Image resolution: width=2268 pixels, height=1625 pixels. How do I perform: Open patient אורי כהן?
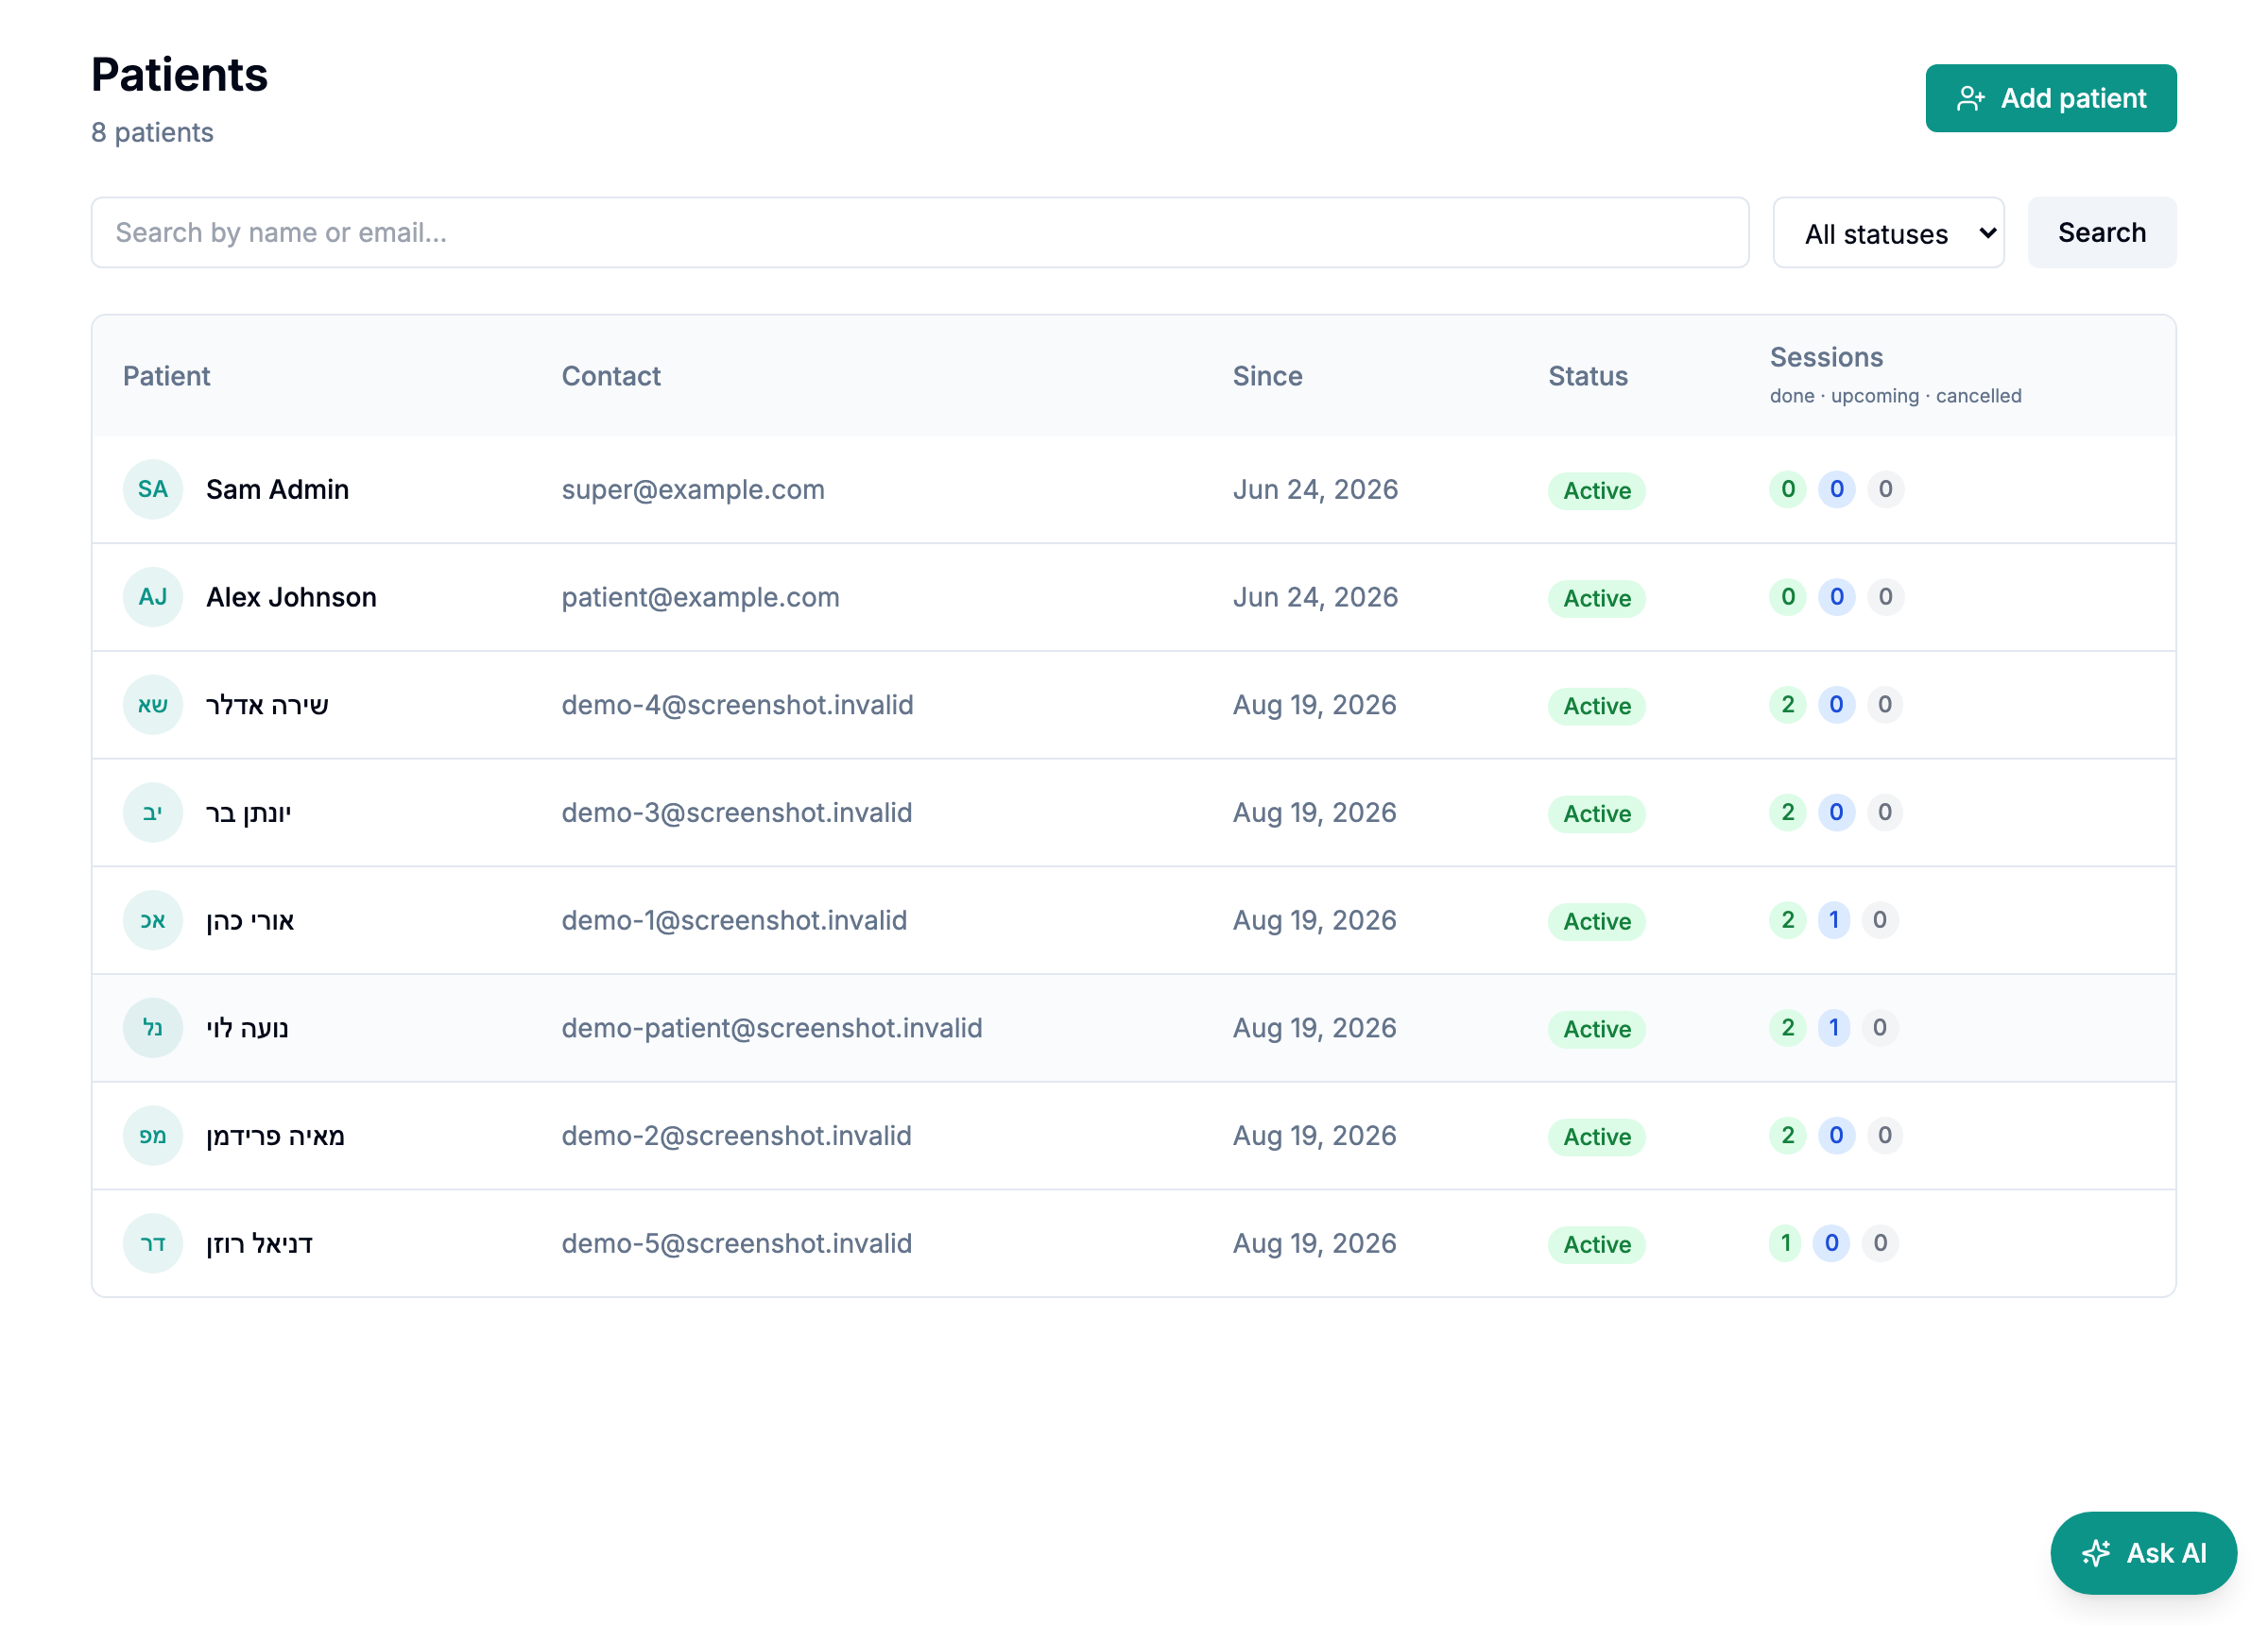click(x=250, y=920)
